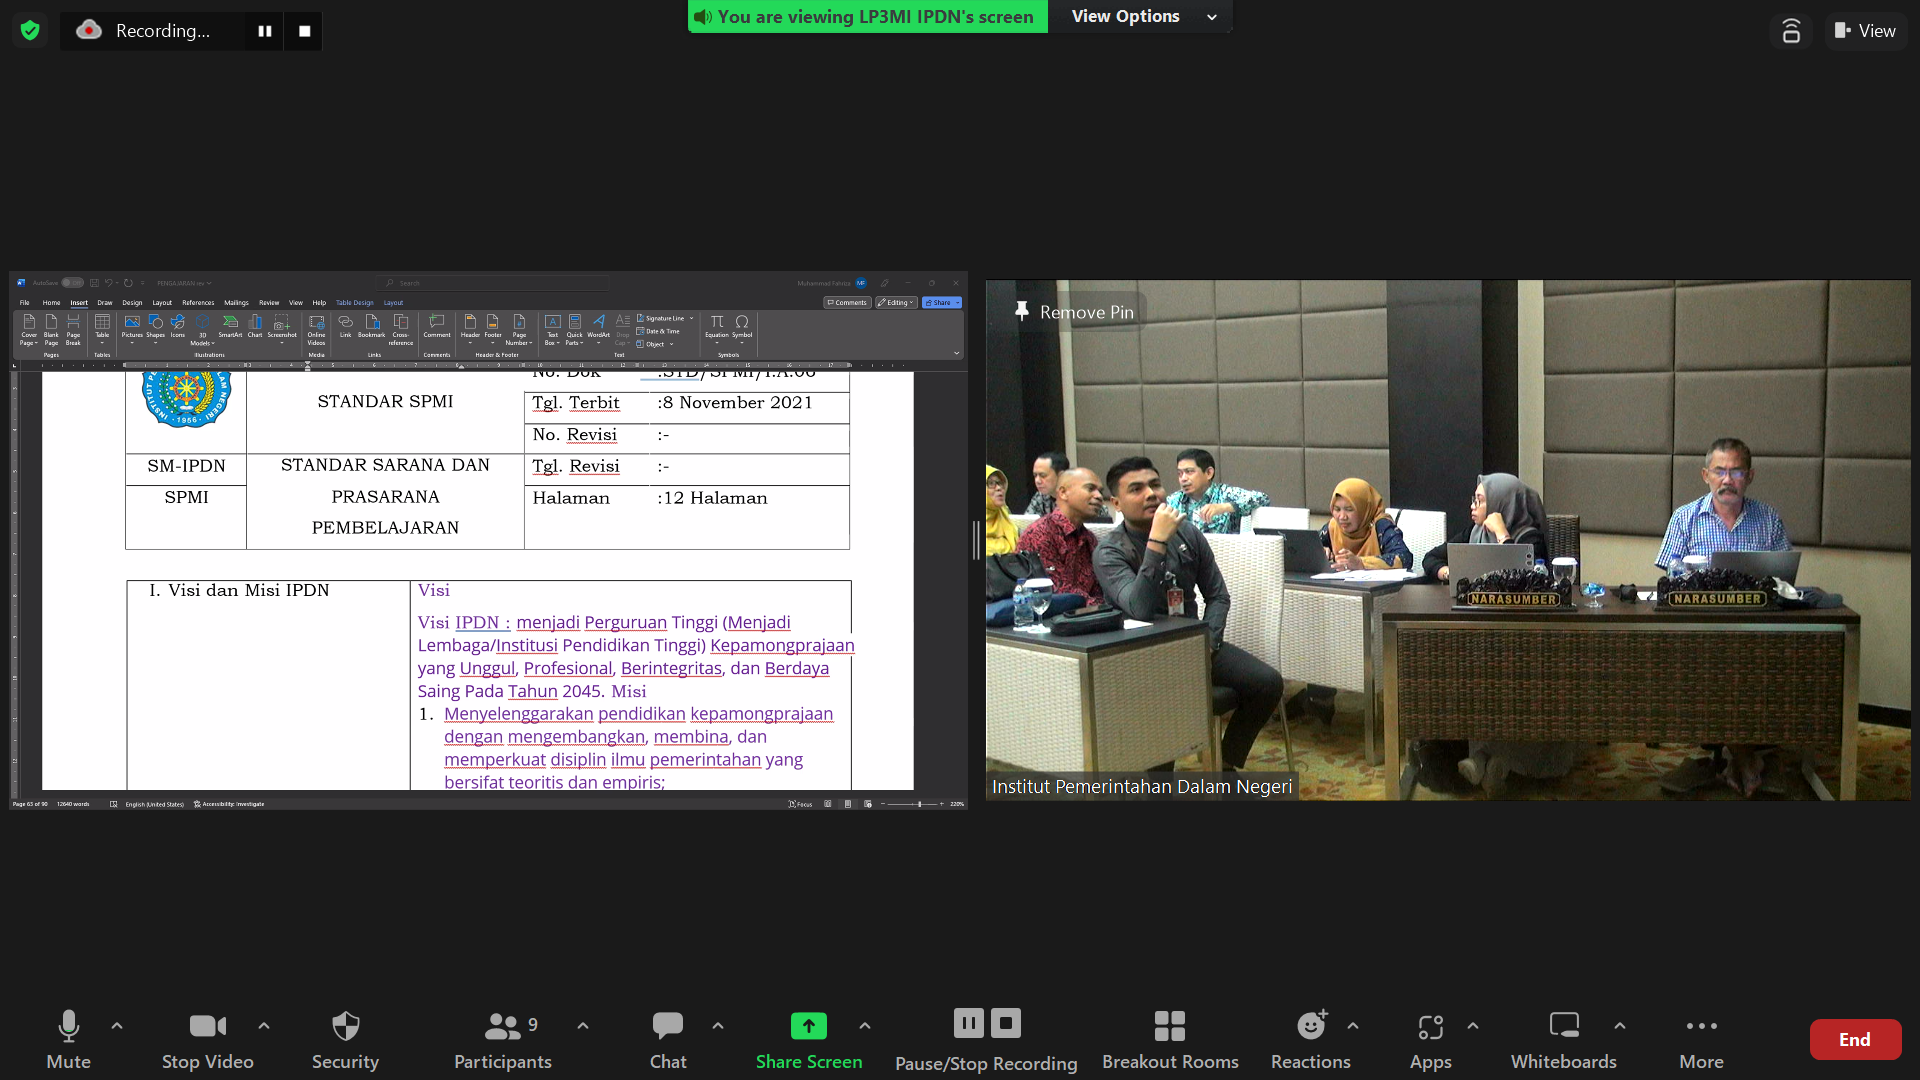Insert a Cross-reference in Word
Screen dimensions: 1920x1080
pyautogui.click(x=400, y=329)
